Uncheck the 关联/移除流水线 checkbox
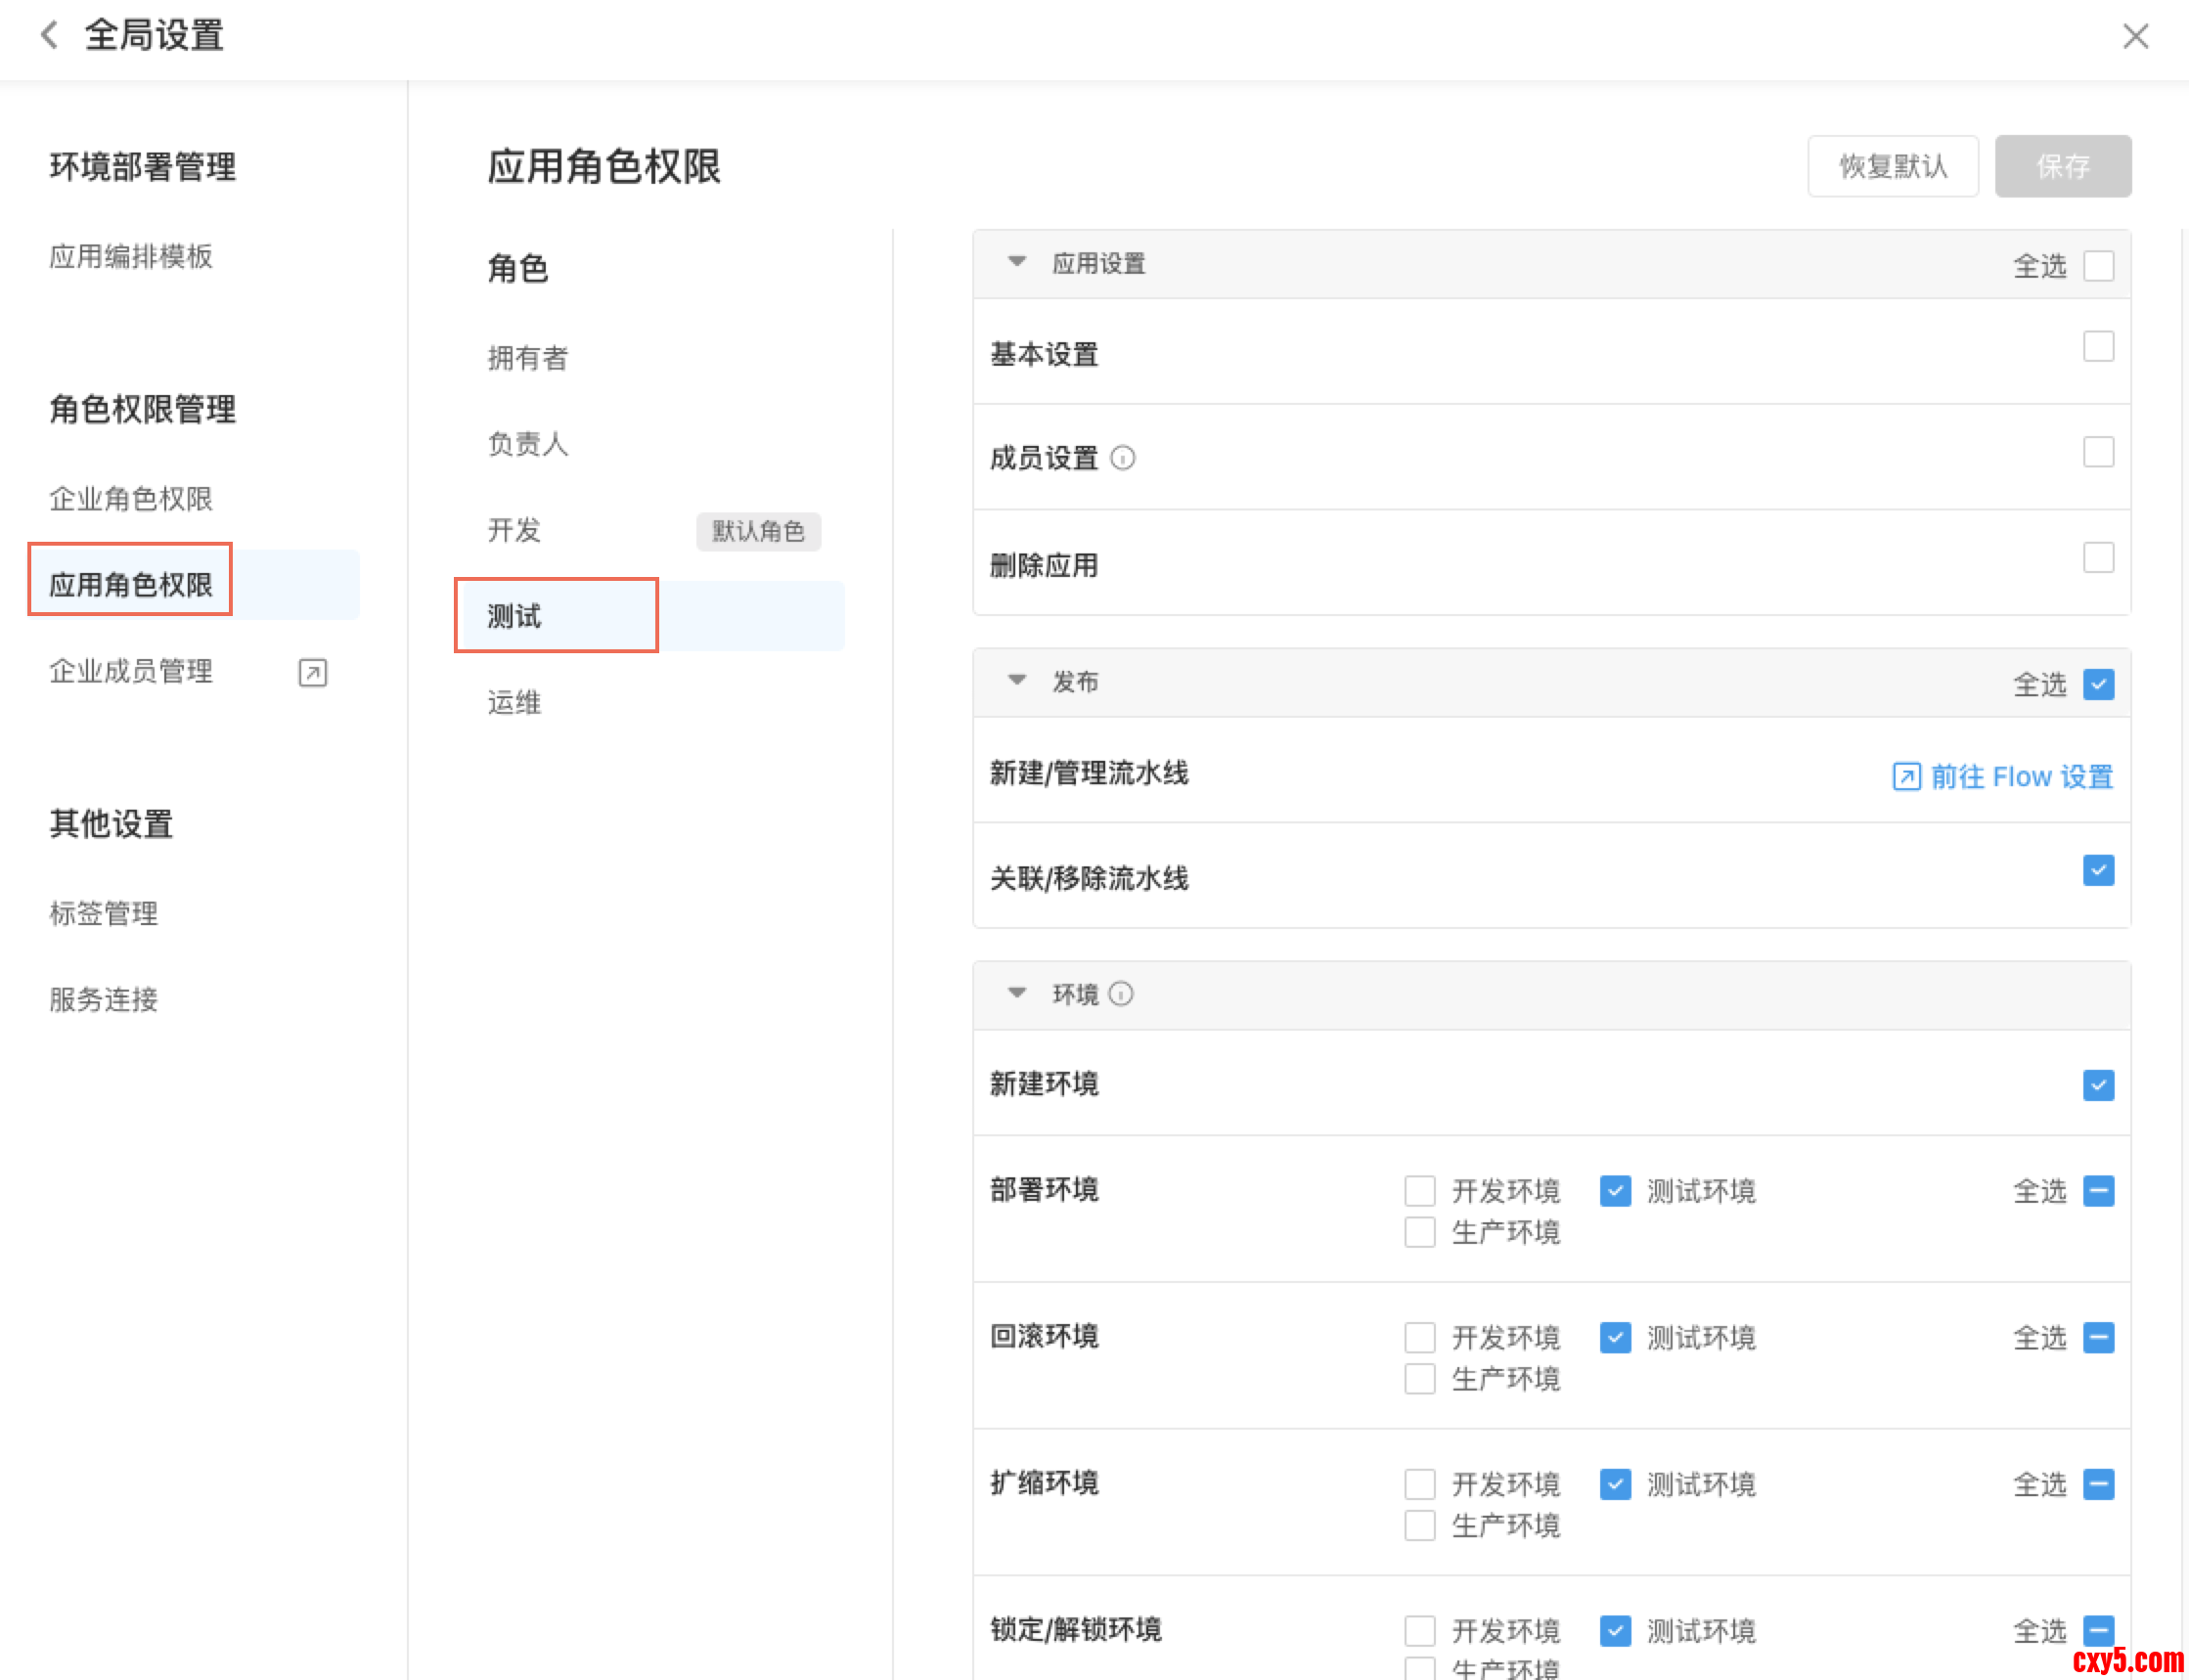The width and height of the screenshot is (2189, 1680). coord(2097,870)
